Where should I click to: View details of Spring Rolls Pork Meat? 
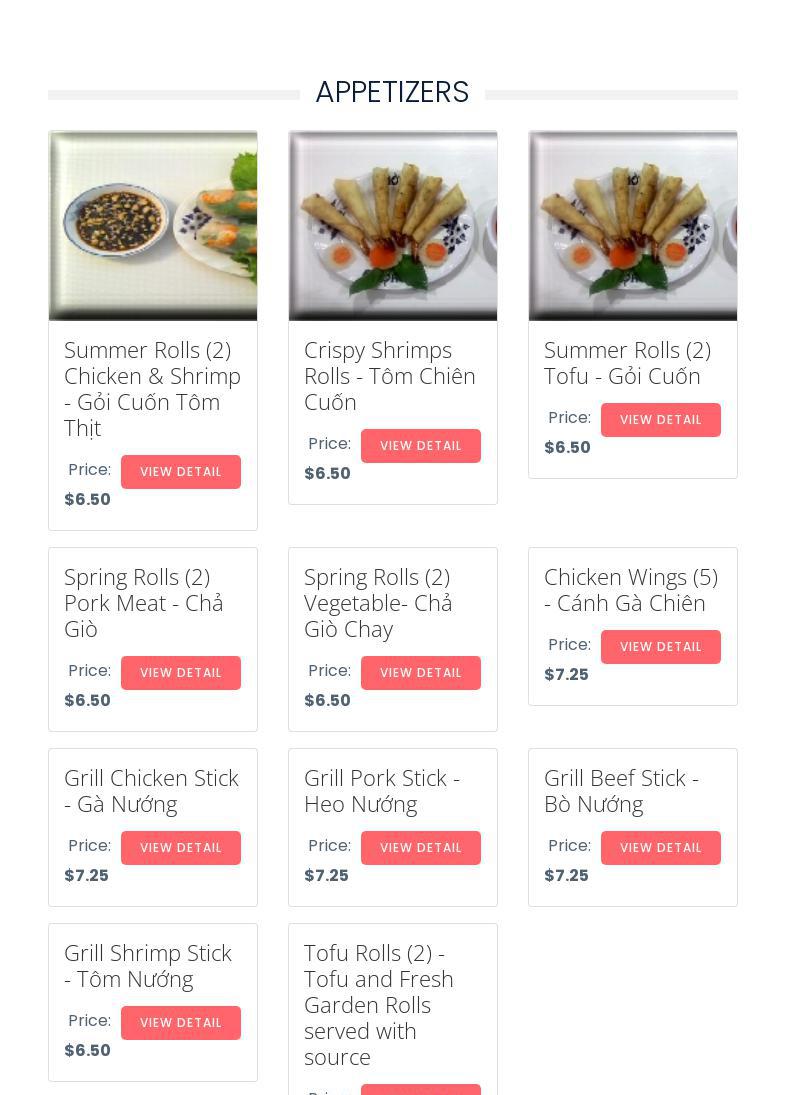tap(180, 673)
